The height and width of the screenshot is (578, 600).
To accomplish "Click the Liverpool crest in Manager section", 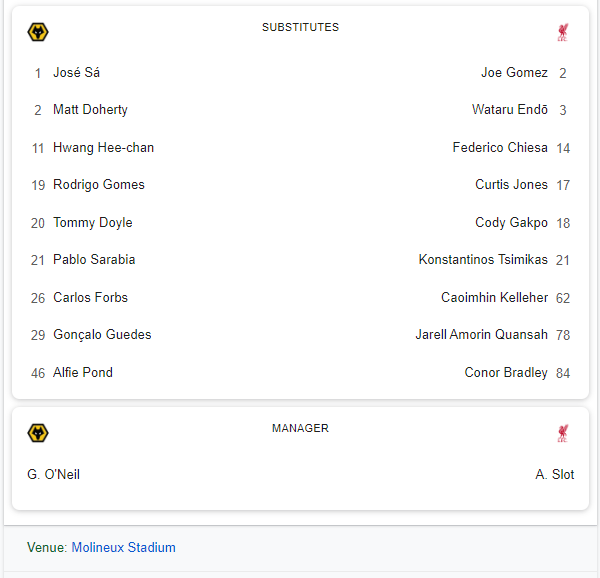I will (x=562, y=433).
